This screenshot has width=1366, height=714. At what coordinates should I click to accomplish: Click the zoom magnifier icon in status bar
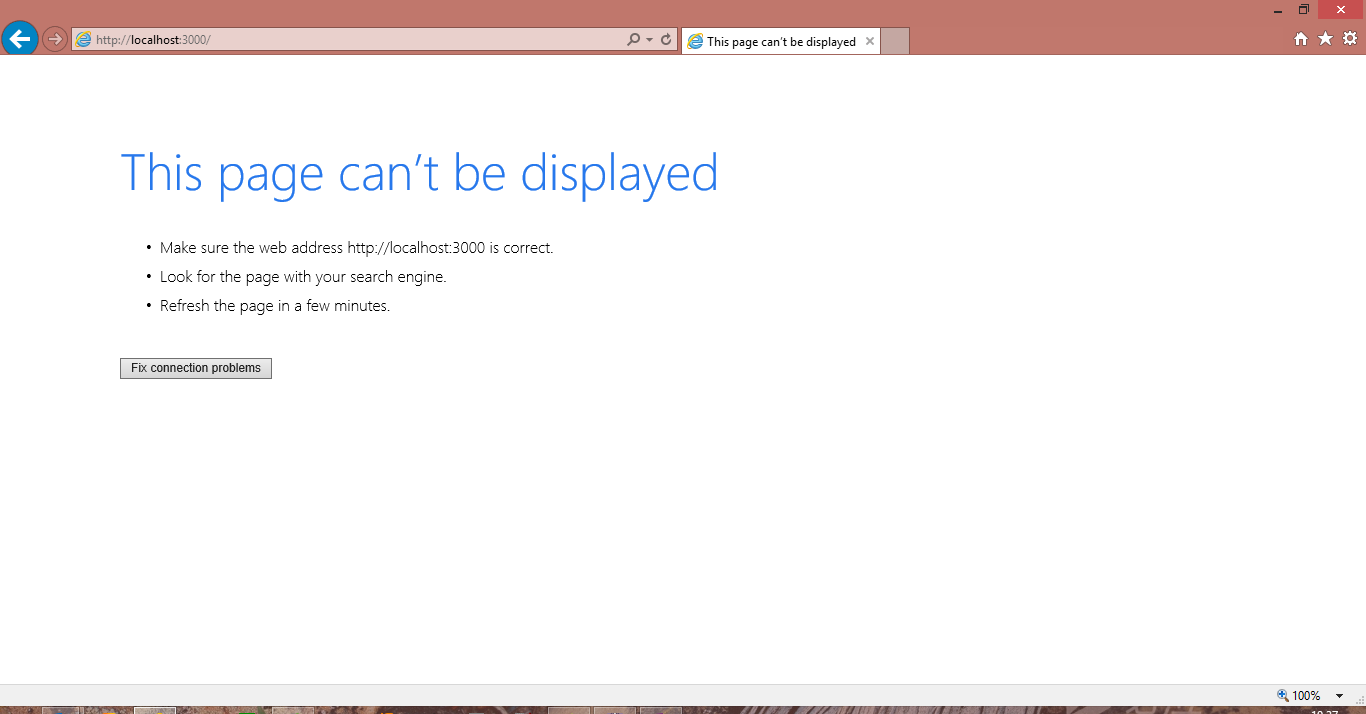(x=1283, y=695)
